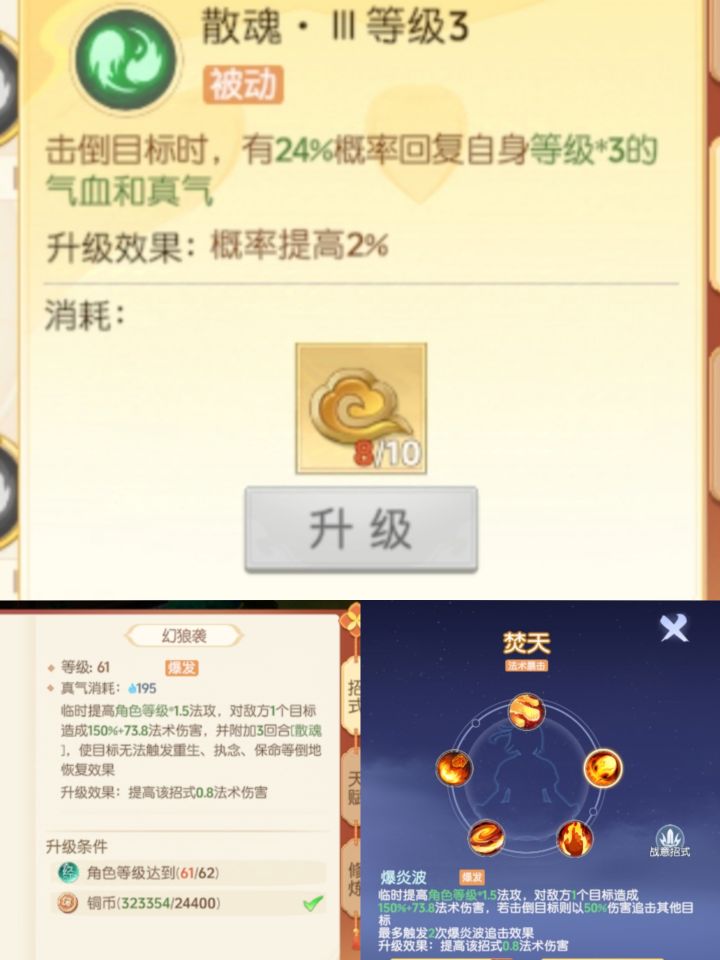
Task: Select the upright flame orb at ring's lower right
Action: click(575, 838)
